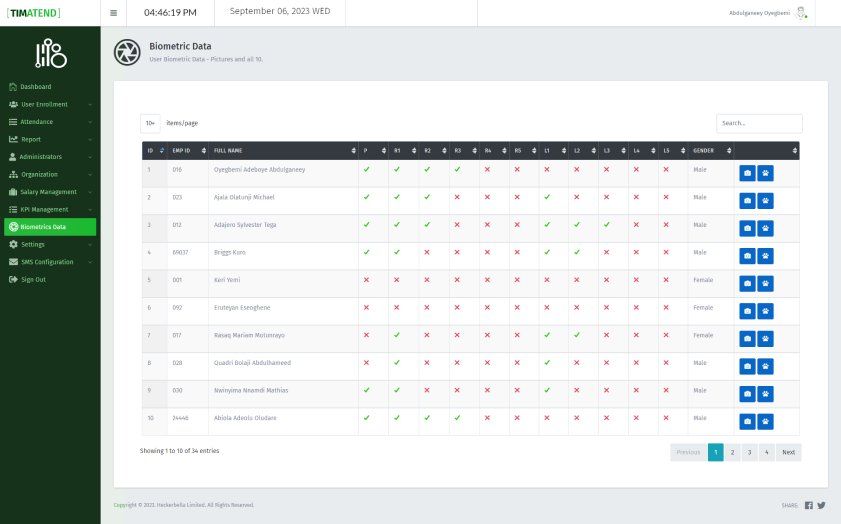
Task: Expand the User Enrollment sidebar menu
Action: click(49, 104)
